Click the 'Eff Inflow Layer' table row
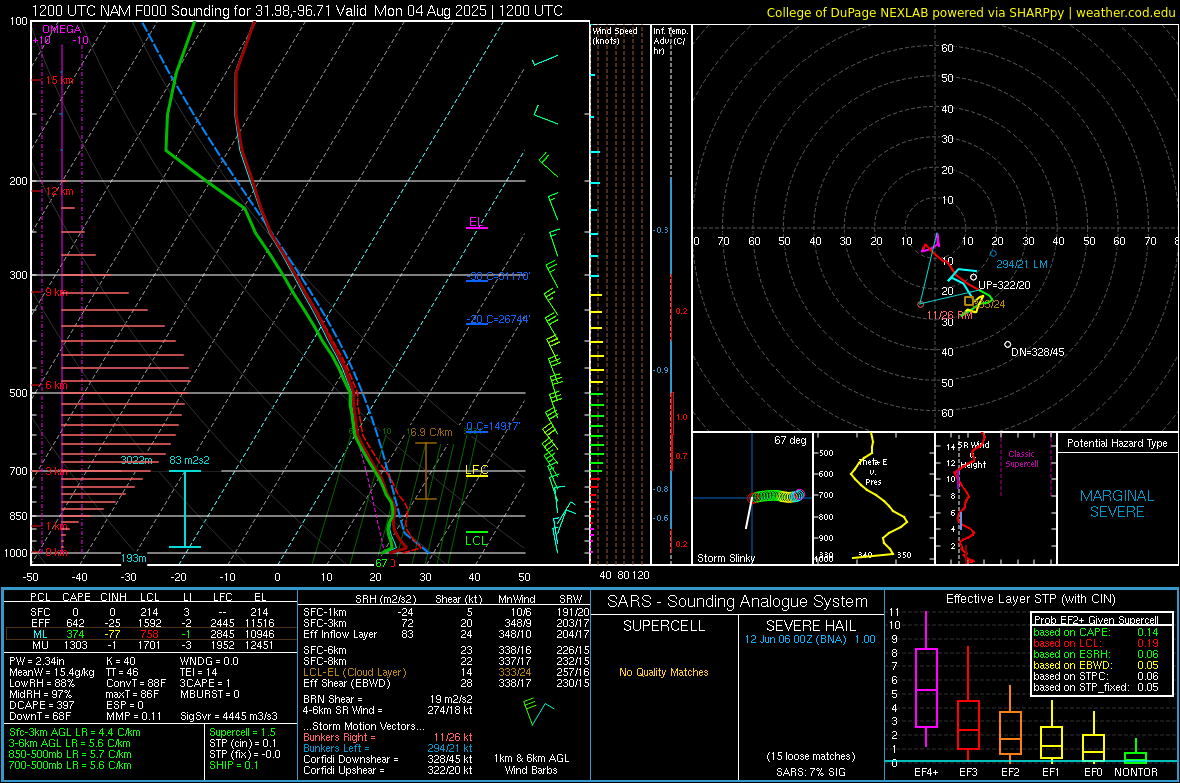 click(446, 634)
